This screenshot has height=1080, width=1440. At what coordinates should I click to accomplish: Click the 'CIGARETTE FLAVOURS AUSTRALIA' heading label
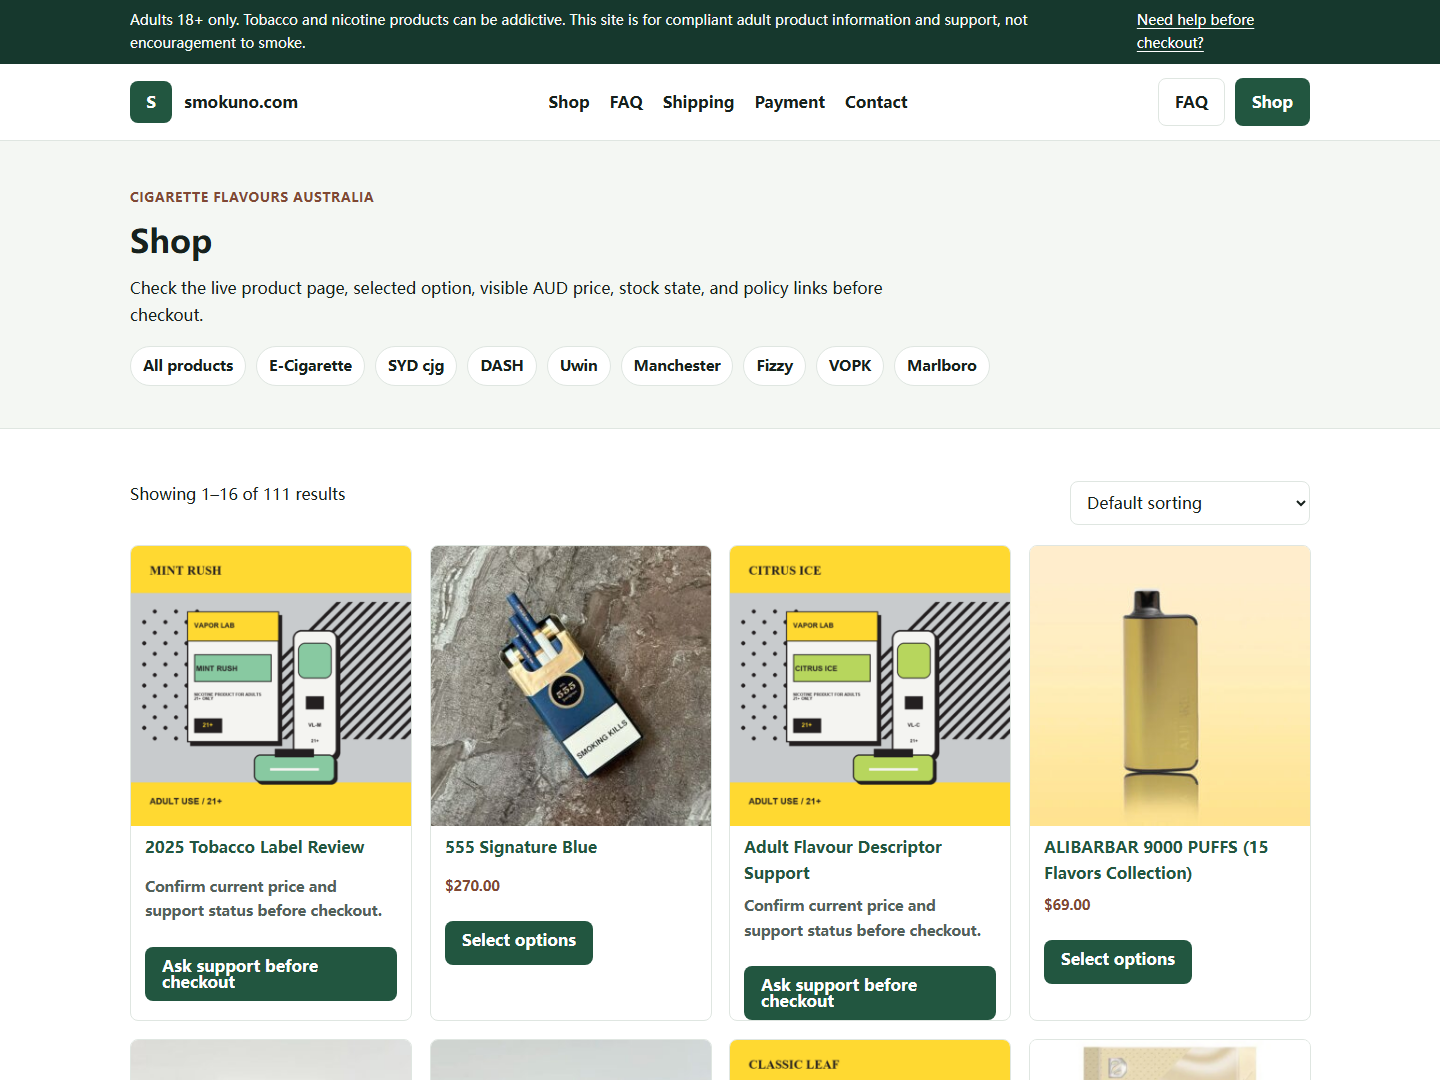pyautogui.click(x=252, y=197)
